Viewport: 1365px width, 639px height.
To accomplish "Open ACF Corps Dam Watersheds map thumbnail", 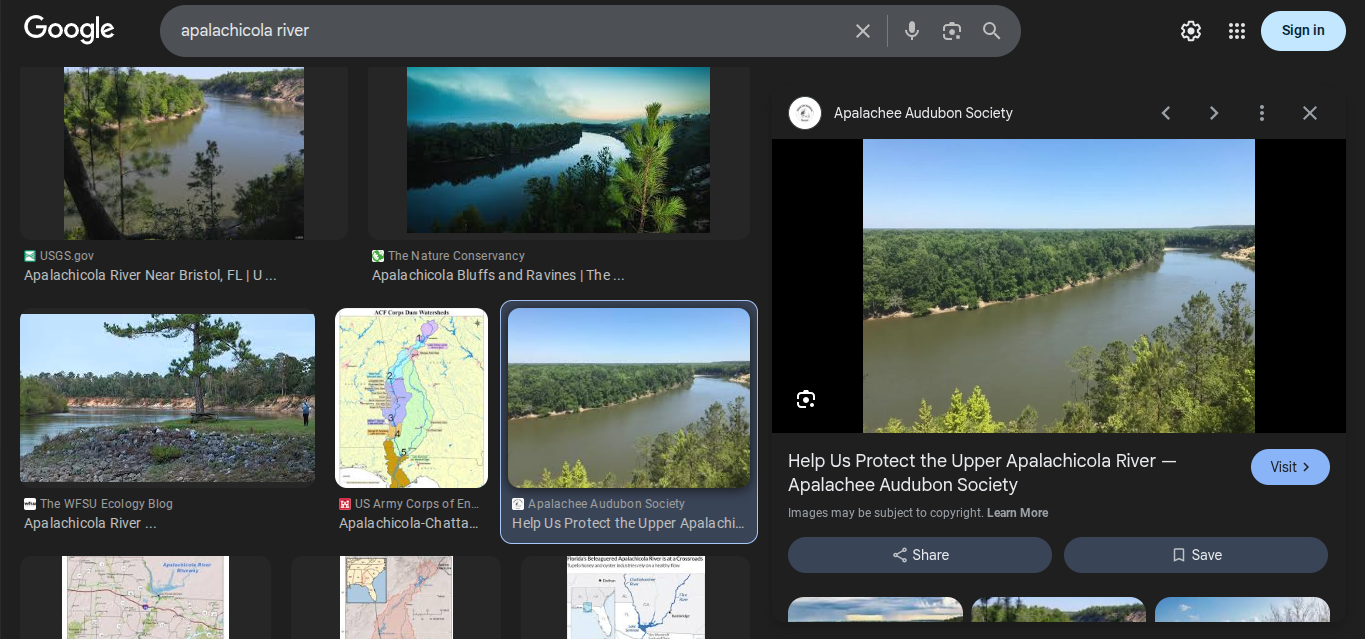I will coord(411,398).
